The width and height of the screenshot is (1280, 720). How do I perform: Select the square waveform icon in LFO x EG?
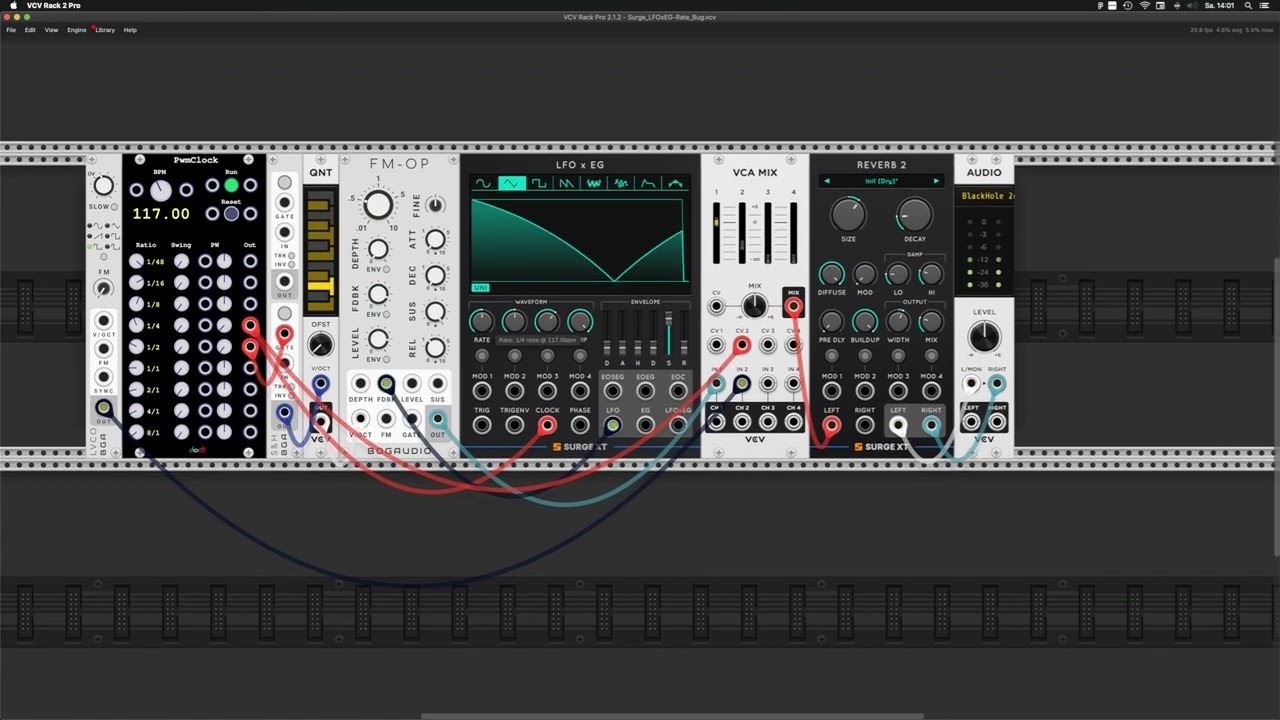[539, 183]
